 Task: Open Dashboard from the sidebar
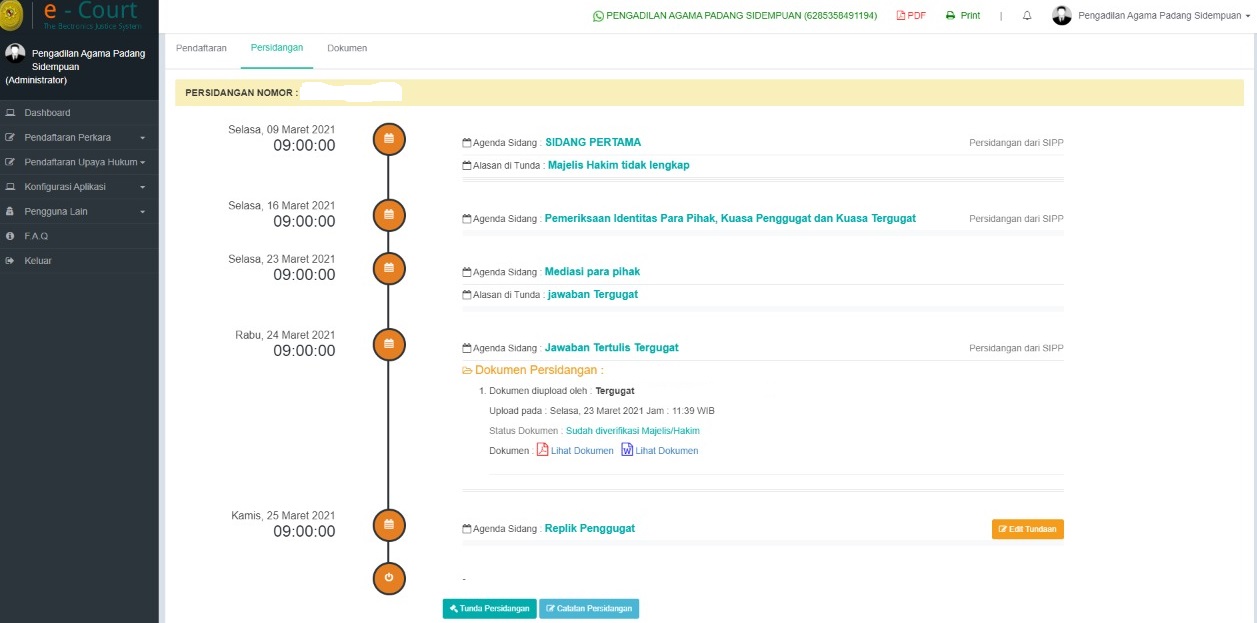[47, 113]
